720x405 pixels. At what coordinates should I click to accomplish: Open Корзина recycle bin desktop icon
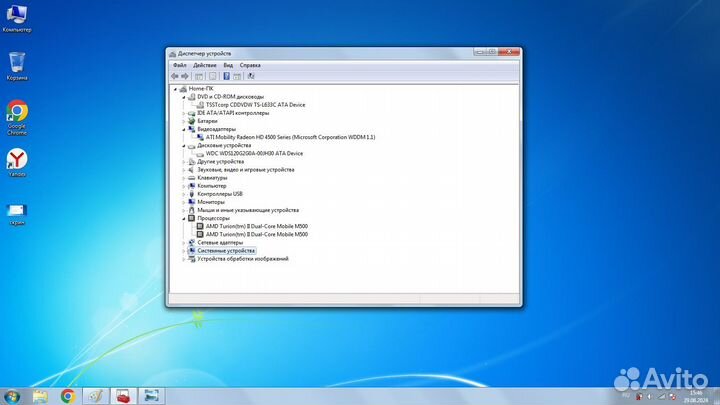pos(17,66)
